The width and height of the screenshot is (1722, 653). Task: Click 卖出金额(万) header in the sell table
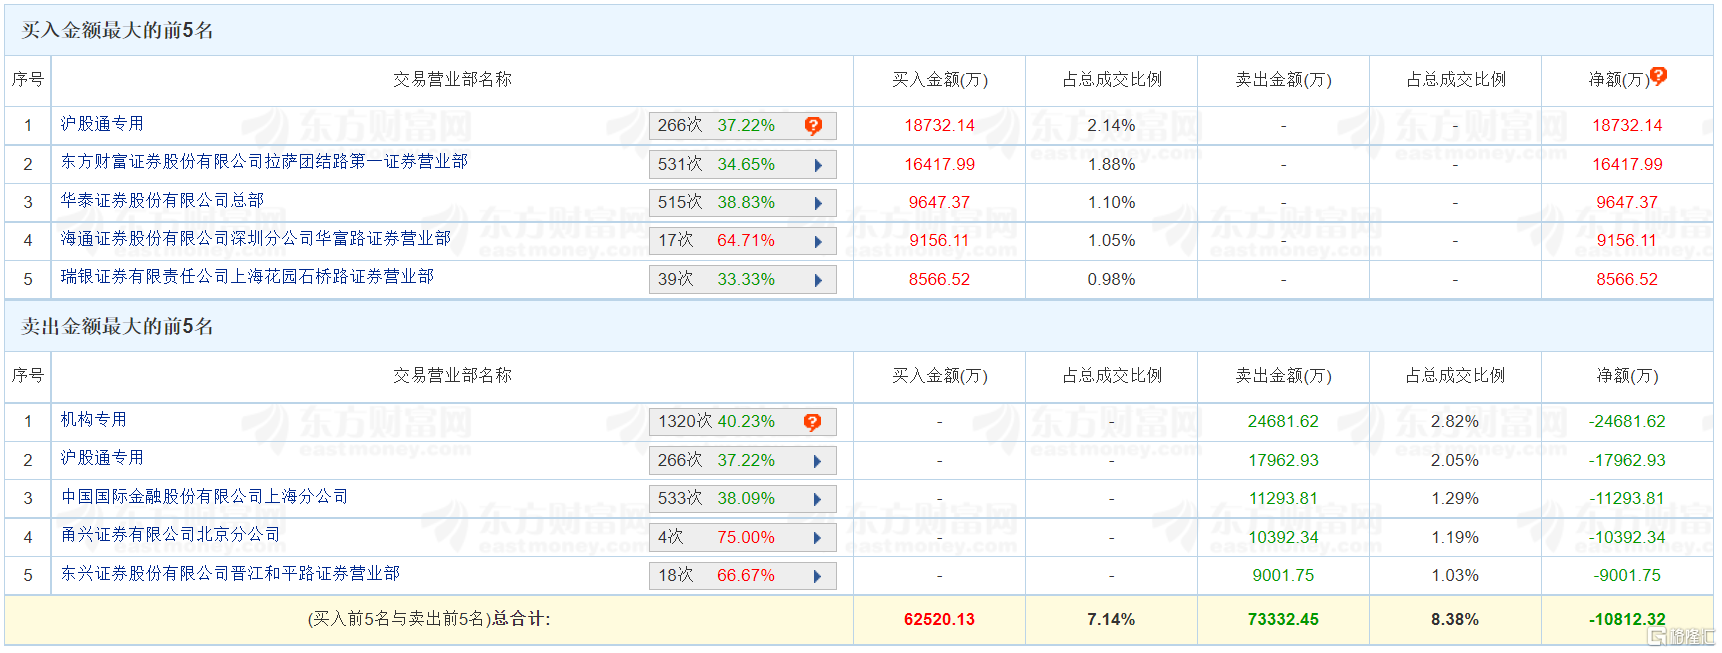pyautogui.click(x=1284, y=375)
